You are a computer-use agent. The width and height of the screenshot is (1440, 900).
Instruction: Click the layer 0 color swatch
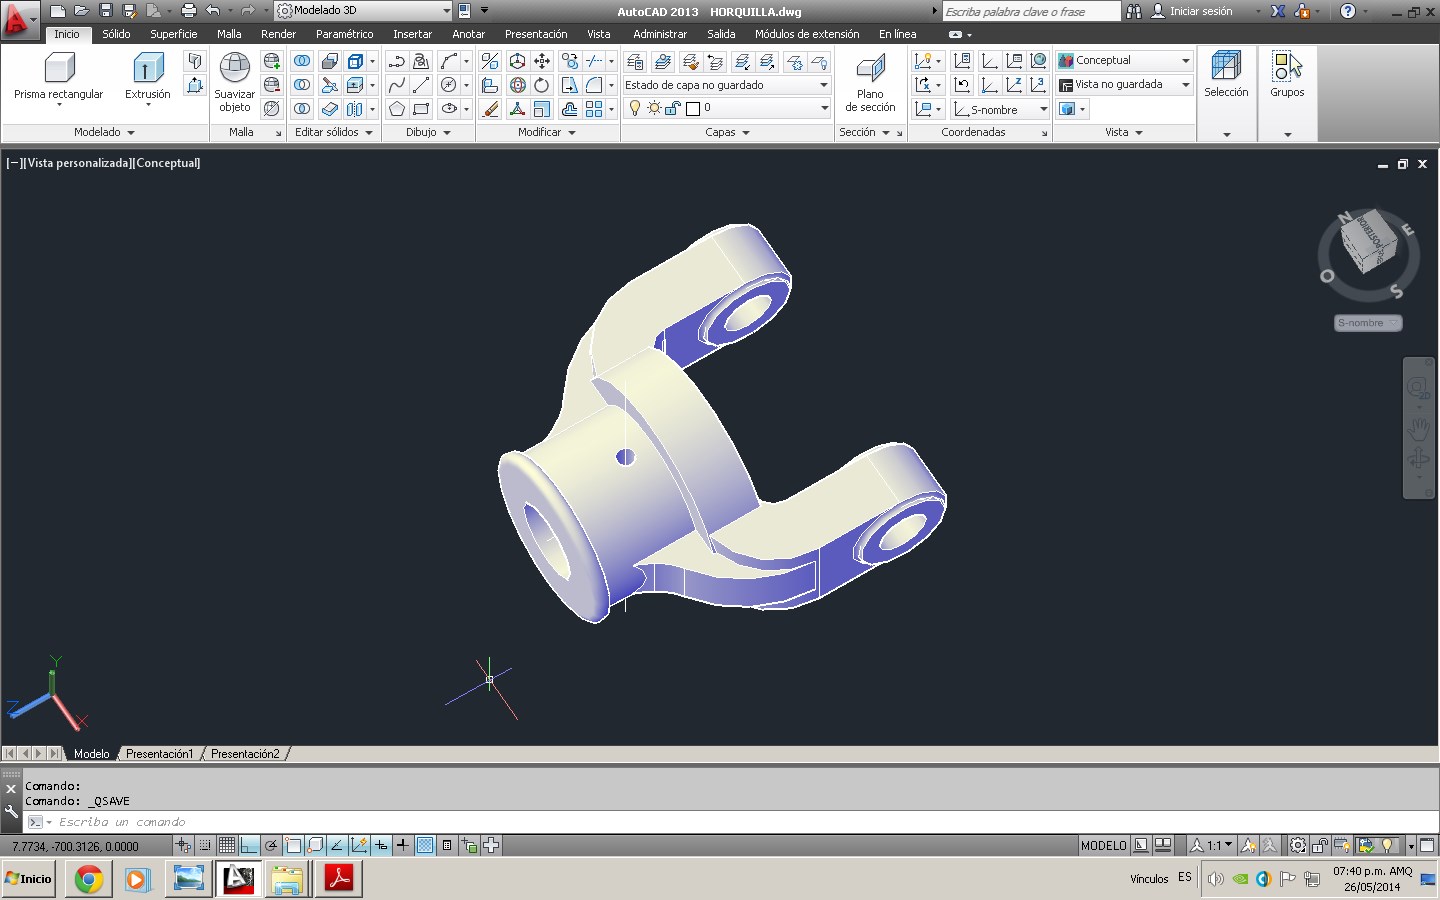click(x=692, y=108)
